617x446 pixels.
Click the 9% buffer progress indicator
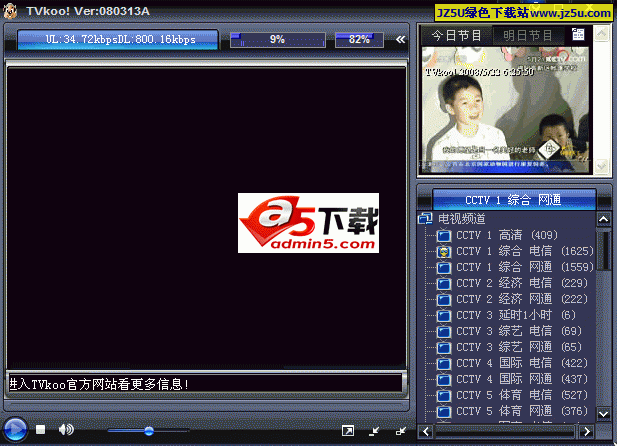point(278,39)
